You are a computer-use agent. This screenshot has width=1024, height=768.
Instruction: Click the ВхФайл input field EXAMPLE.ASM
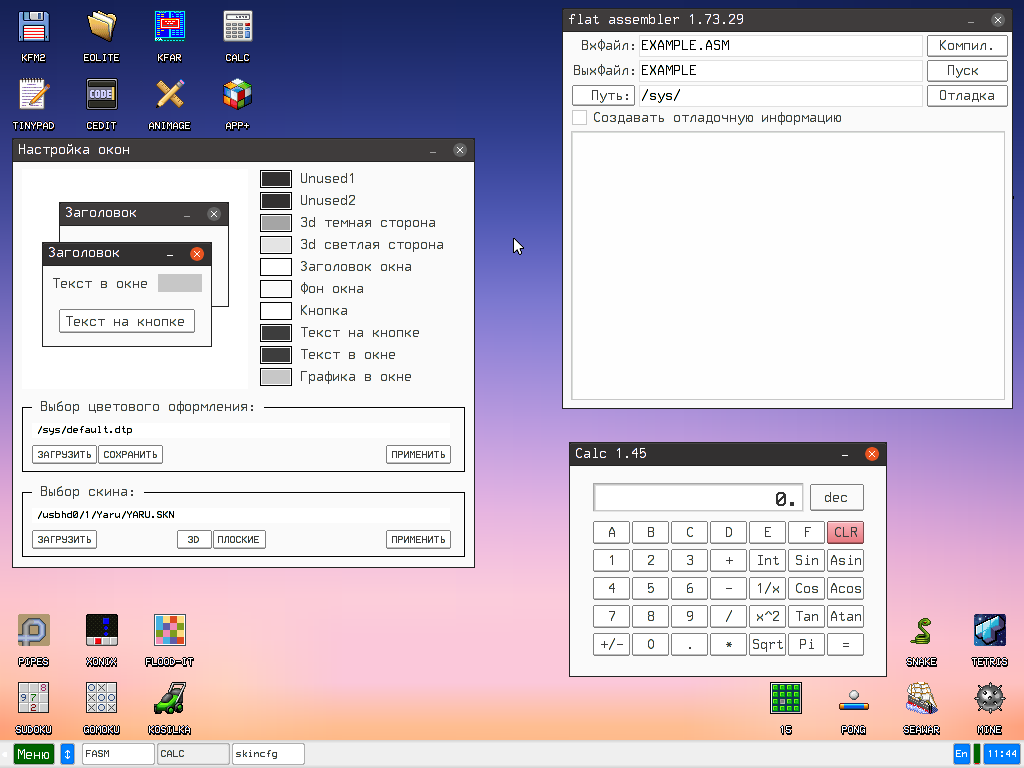pos(779,46)
